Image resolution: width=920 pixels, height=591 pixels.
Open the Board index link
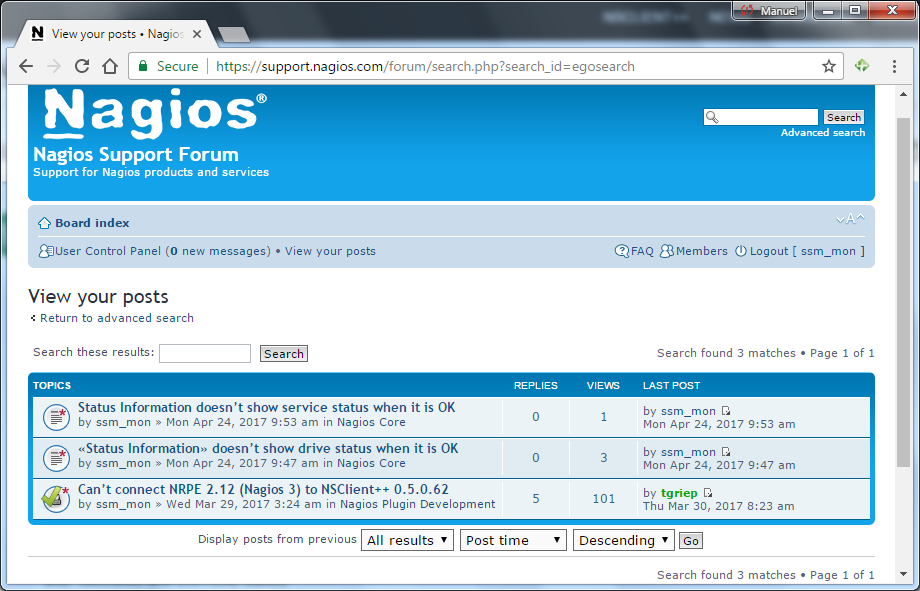92,223
